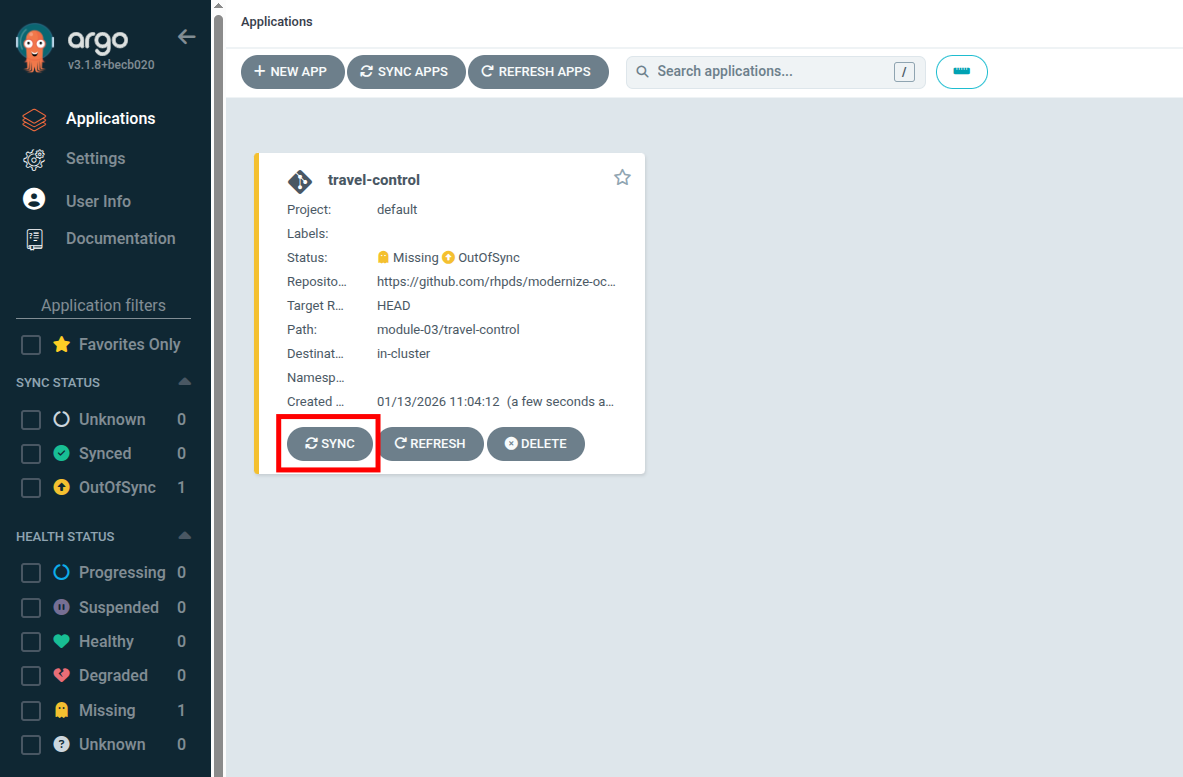Select Applications in the sidebar navigation
1183x777 pixels.
[x=110, y=118]
